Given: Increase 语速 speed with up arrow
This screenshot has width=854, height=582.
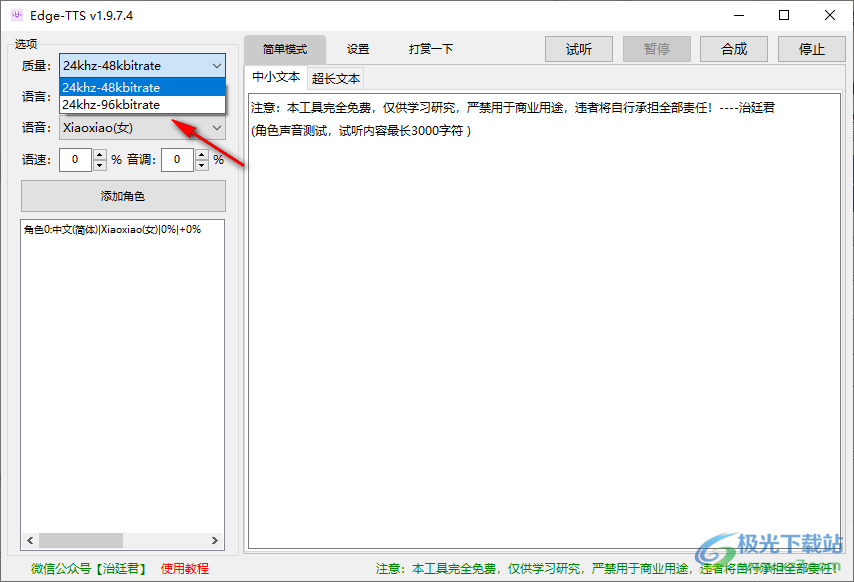Looking at the screenshot, I should (100, 155).
